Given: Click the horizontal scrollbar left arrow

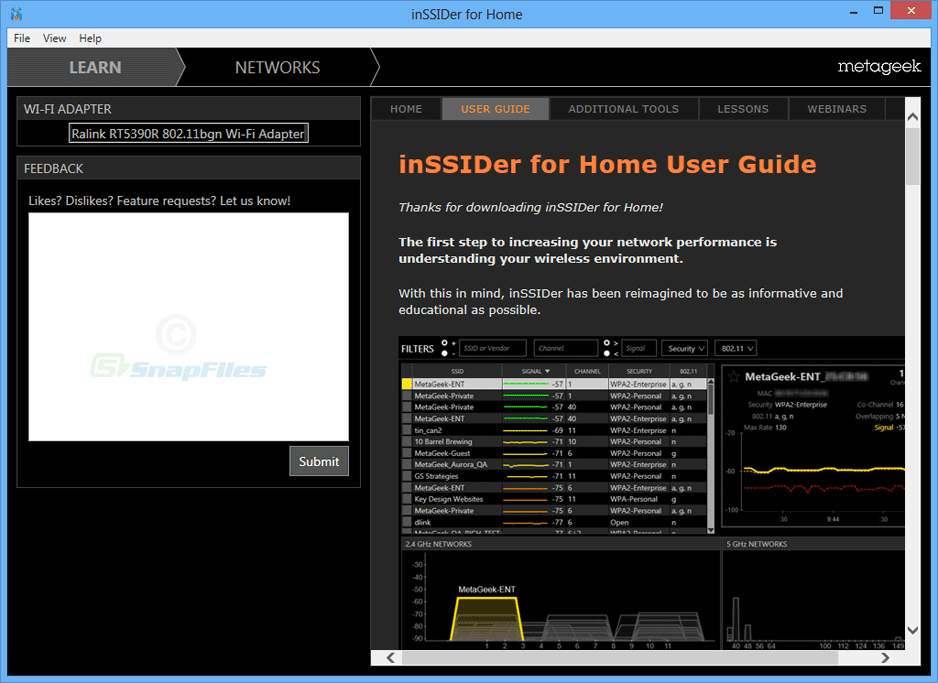Looking at the screenshot, I should 391,658.
